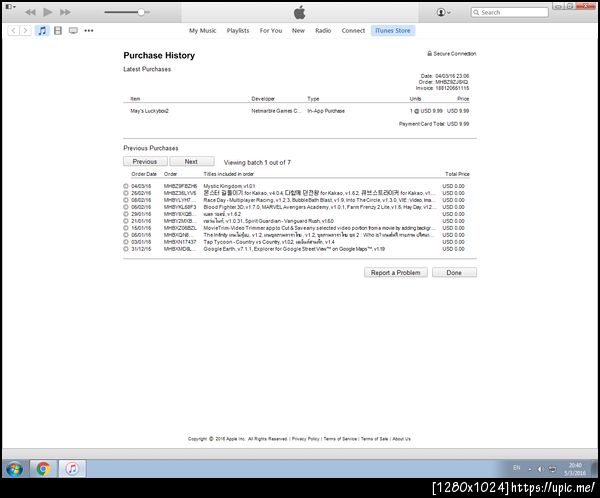Click the Apple logo in the header
600x498 pixels.
[300, 12]
